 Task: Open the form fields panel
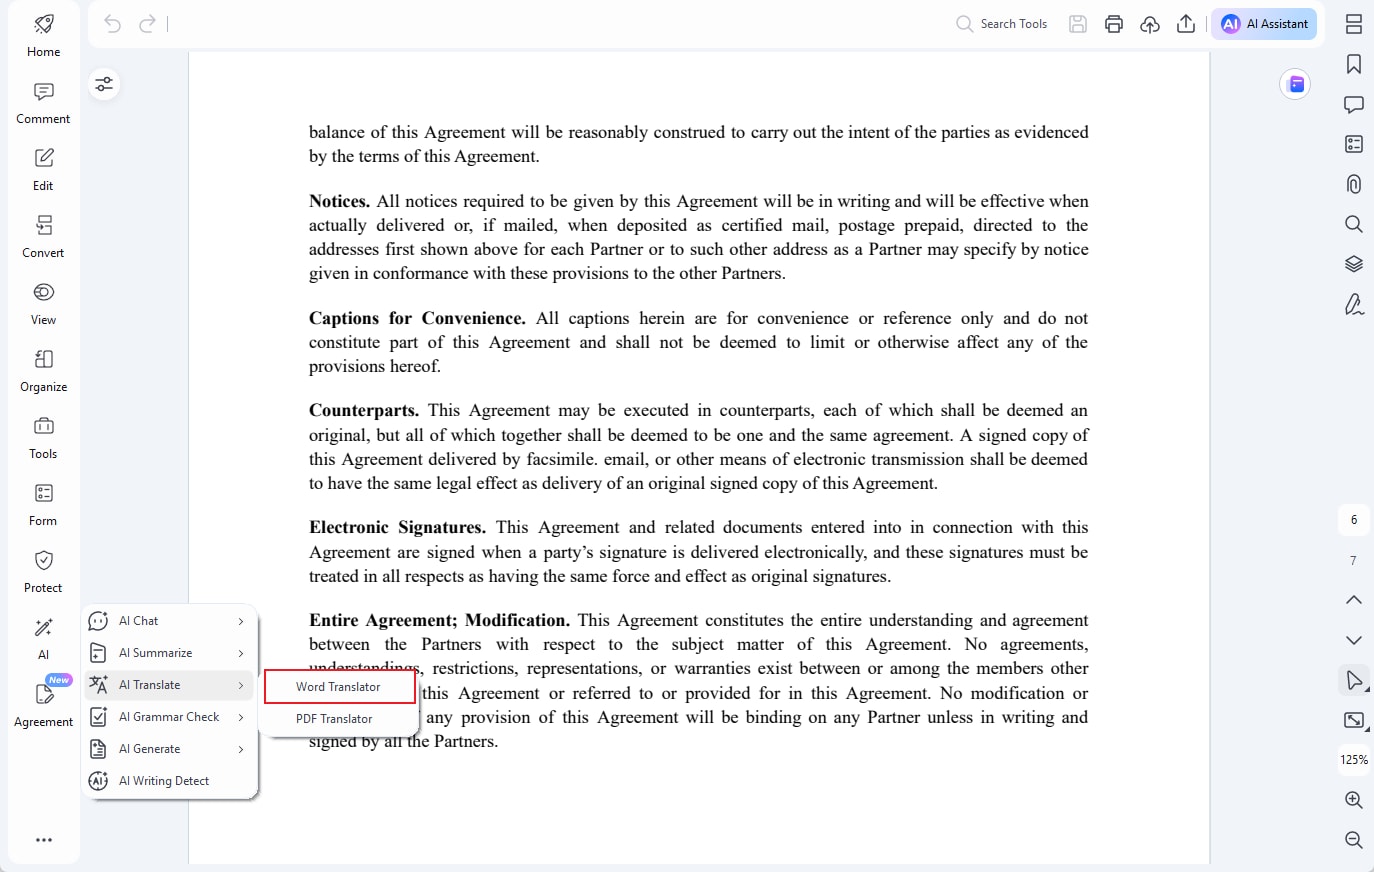pos(1354,144)
